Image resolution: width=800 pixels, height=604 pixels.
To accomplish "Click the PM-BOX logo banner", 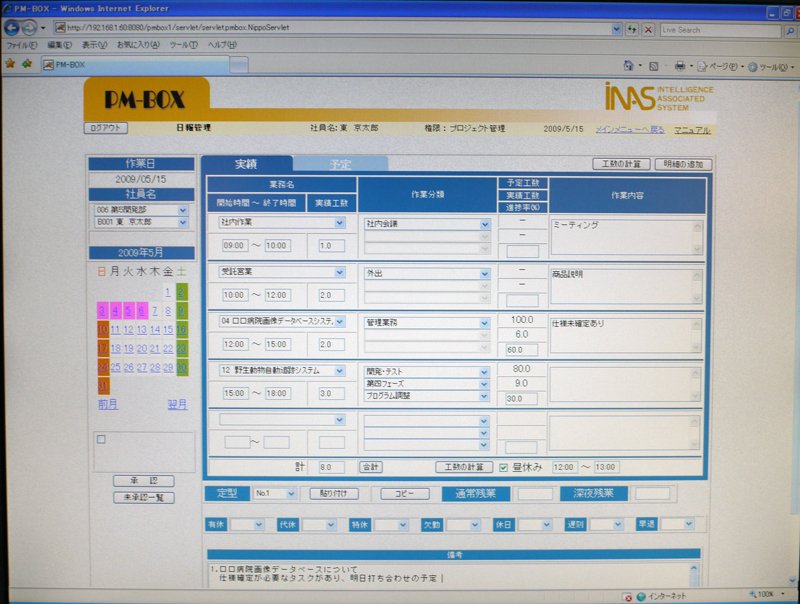I will [146, 98].
